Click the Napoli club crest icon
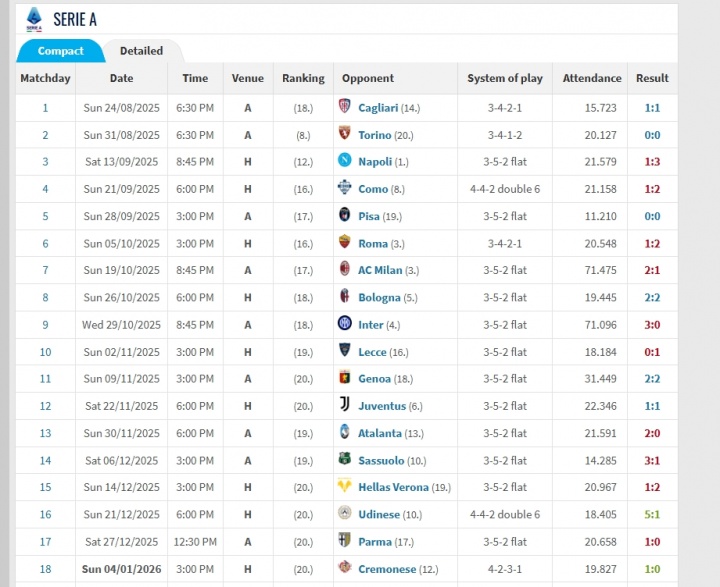 345,161
